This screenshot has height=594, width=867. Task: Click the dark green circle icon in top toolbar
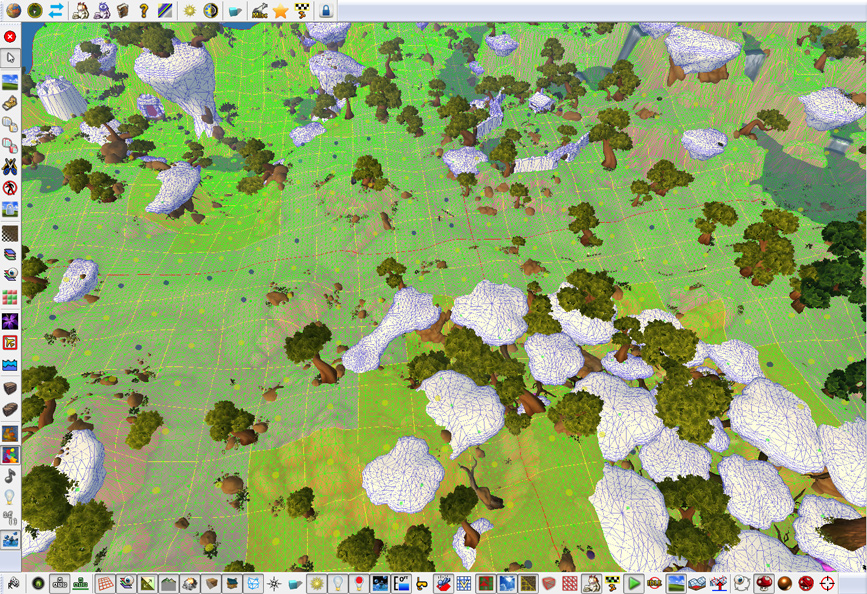(35, 10)
